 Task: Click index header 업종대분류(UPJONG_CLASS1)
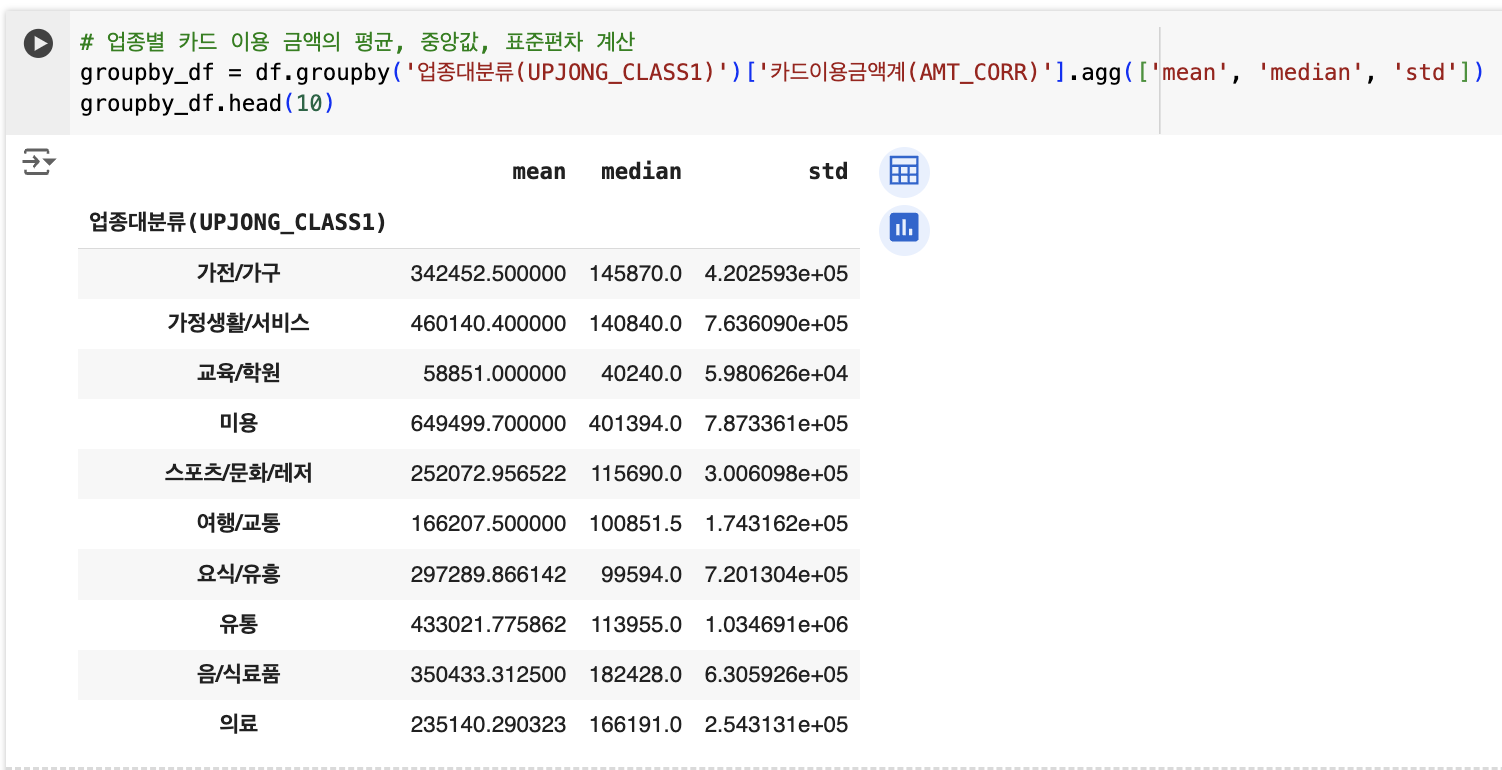pos(238,222)
